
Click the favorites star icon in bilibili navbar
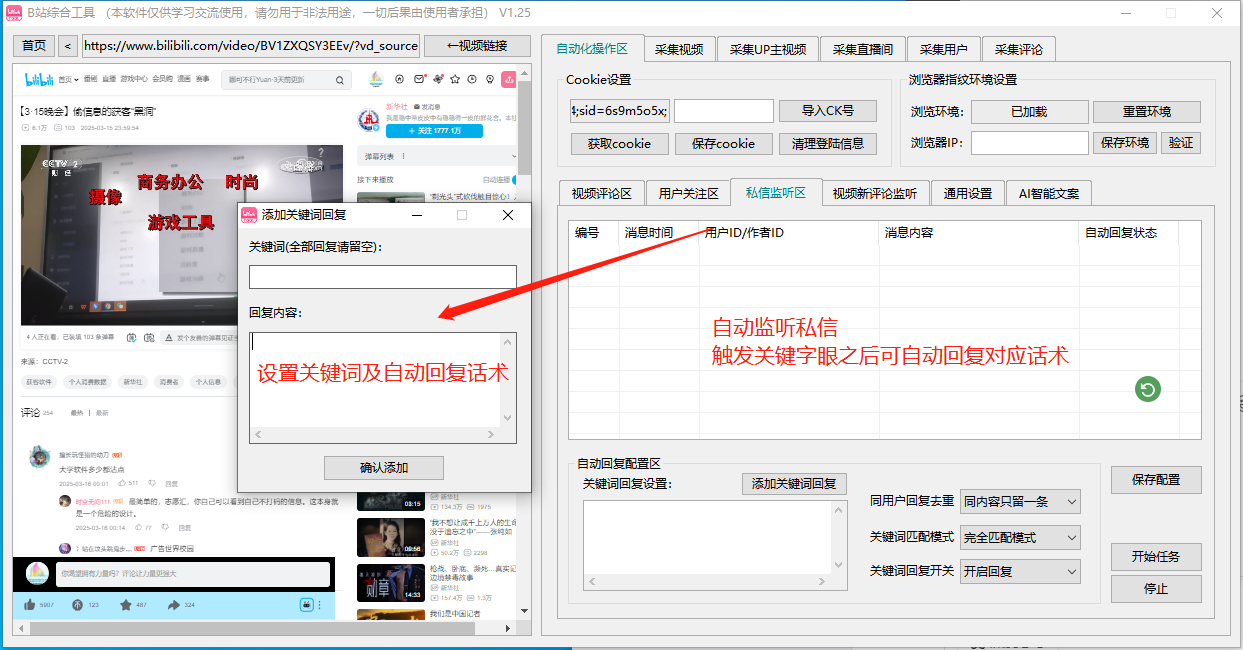[455, 79]
